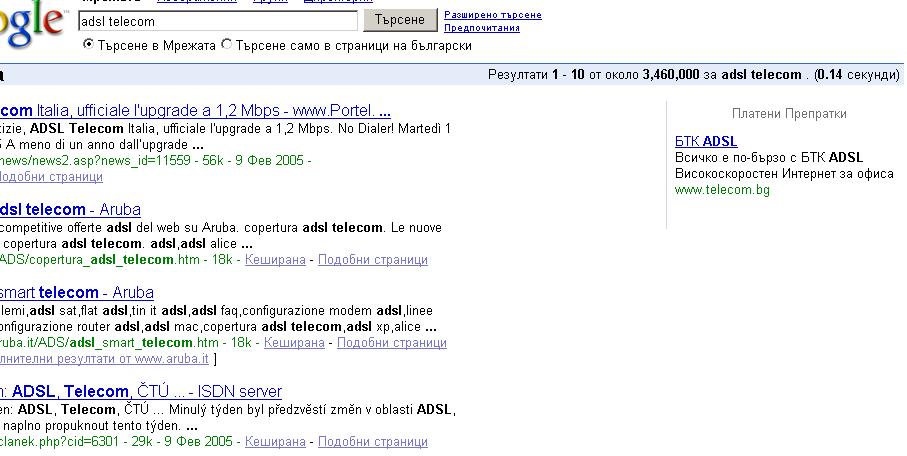The image size is (907, 456).
Task: Open Подобни страници for the clanek.php?cid=6301 result
Action: (373, 442)
